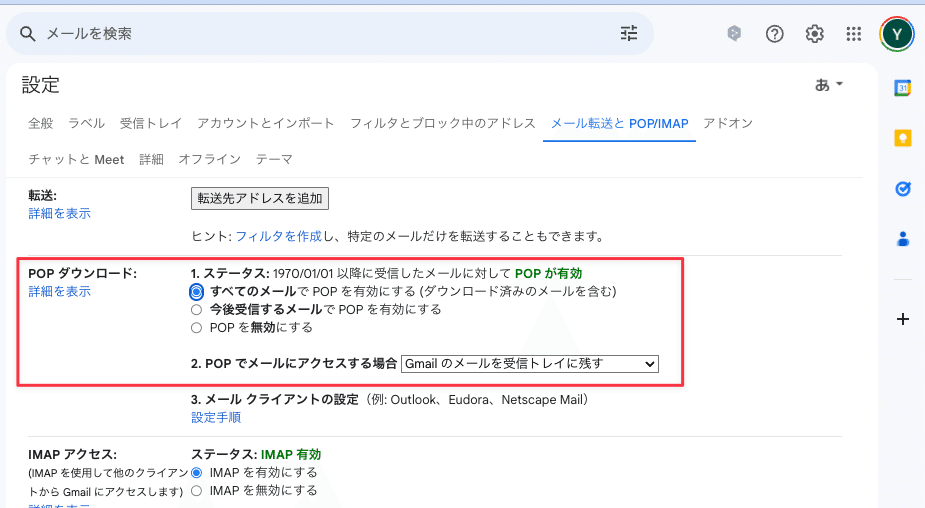
Task: Open Google Tasks in side panel
Action: tap(902, 188)
